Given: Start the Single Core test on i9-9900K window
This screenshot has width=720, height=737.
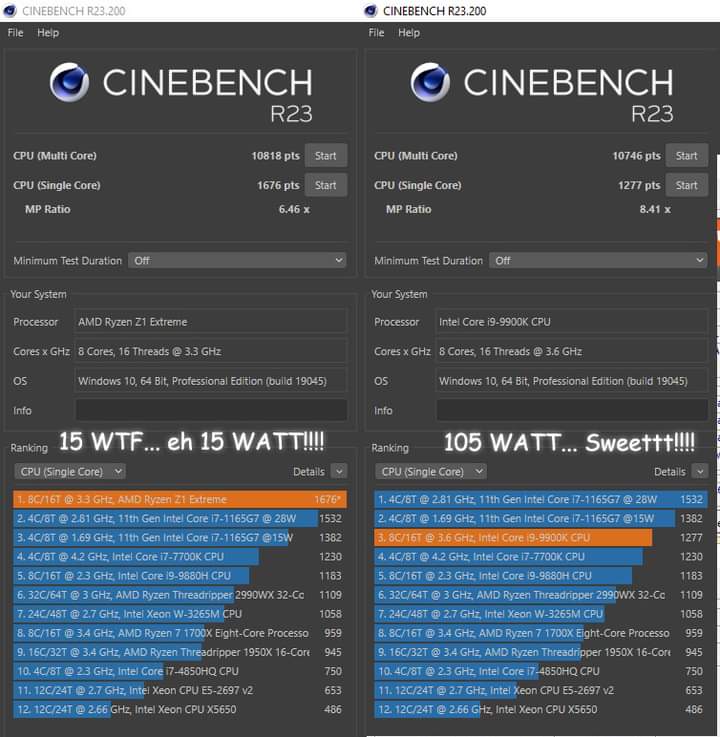Looking at the screenshot, I should coord(687,185).
